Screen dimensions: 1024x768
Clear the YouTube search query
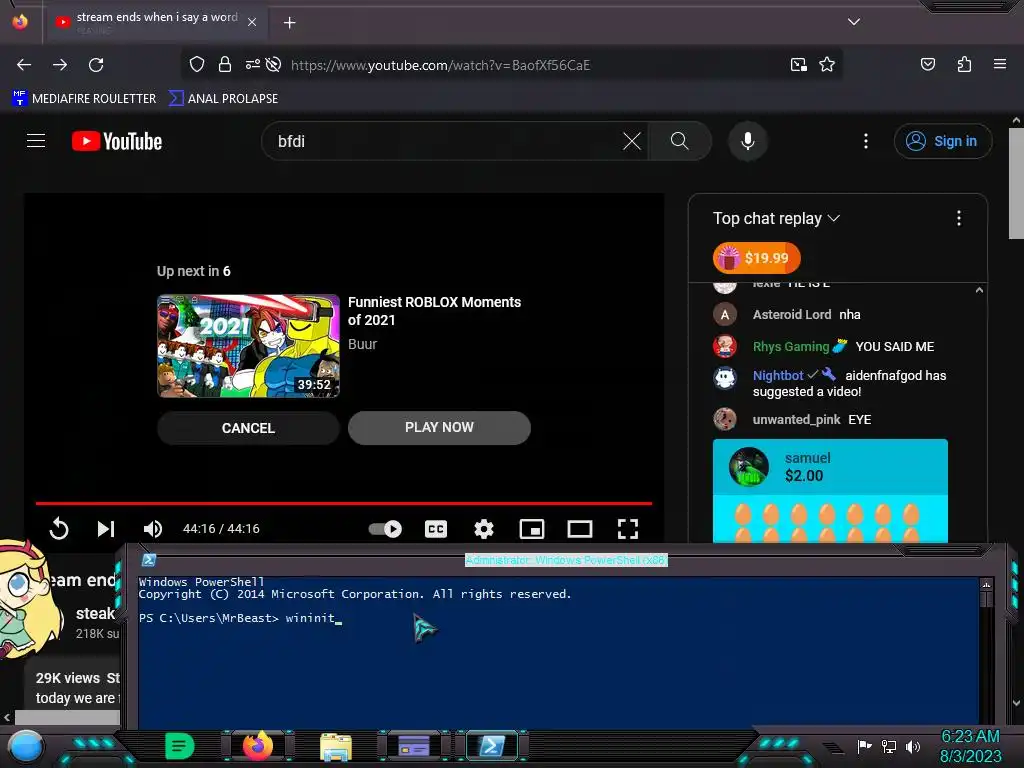point(632,141)
